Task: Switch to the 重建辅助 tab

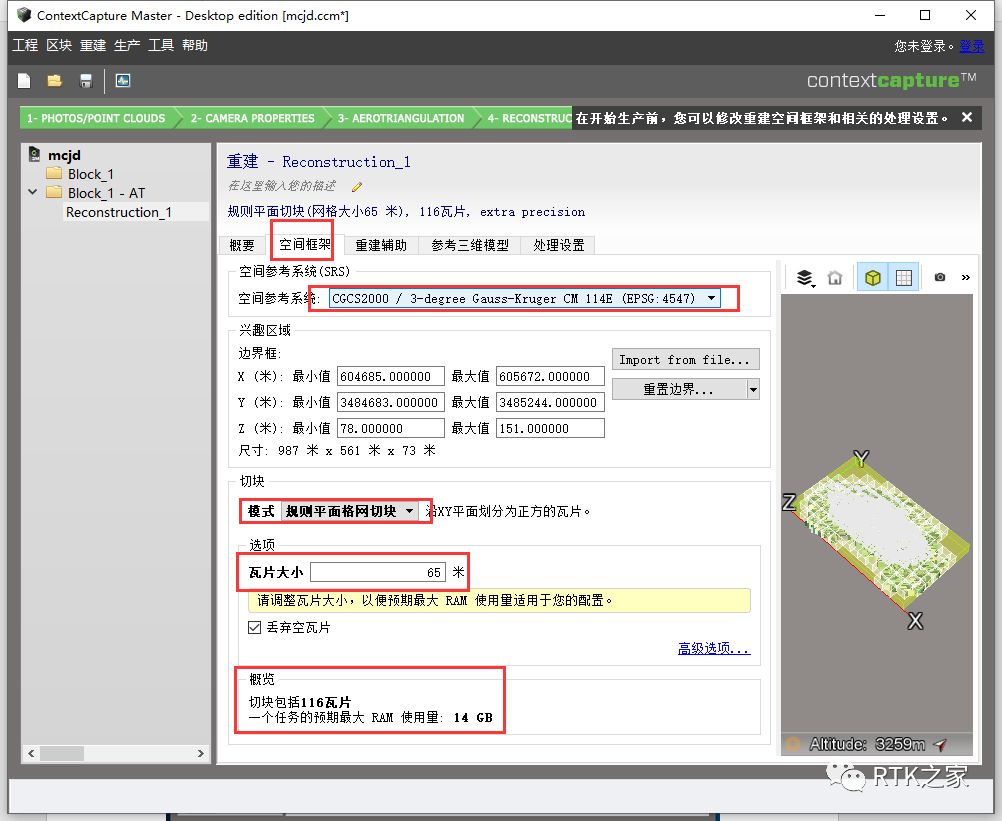Action: pyautogui.click(x=381, y=245)
